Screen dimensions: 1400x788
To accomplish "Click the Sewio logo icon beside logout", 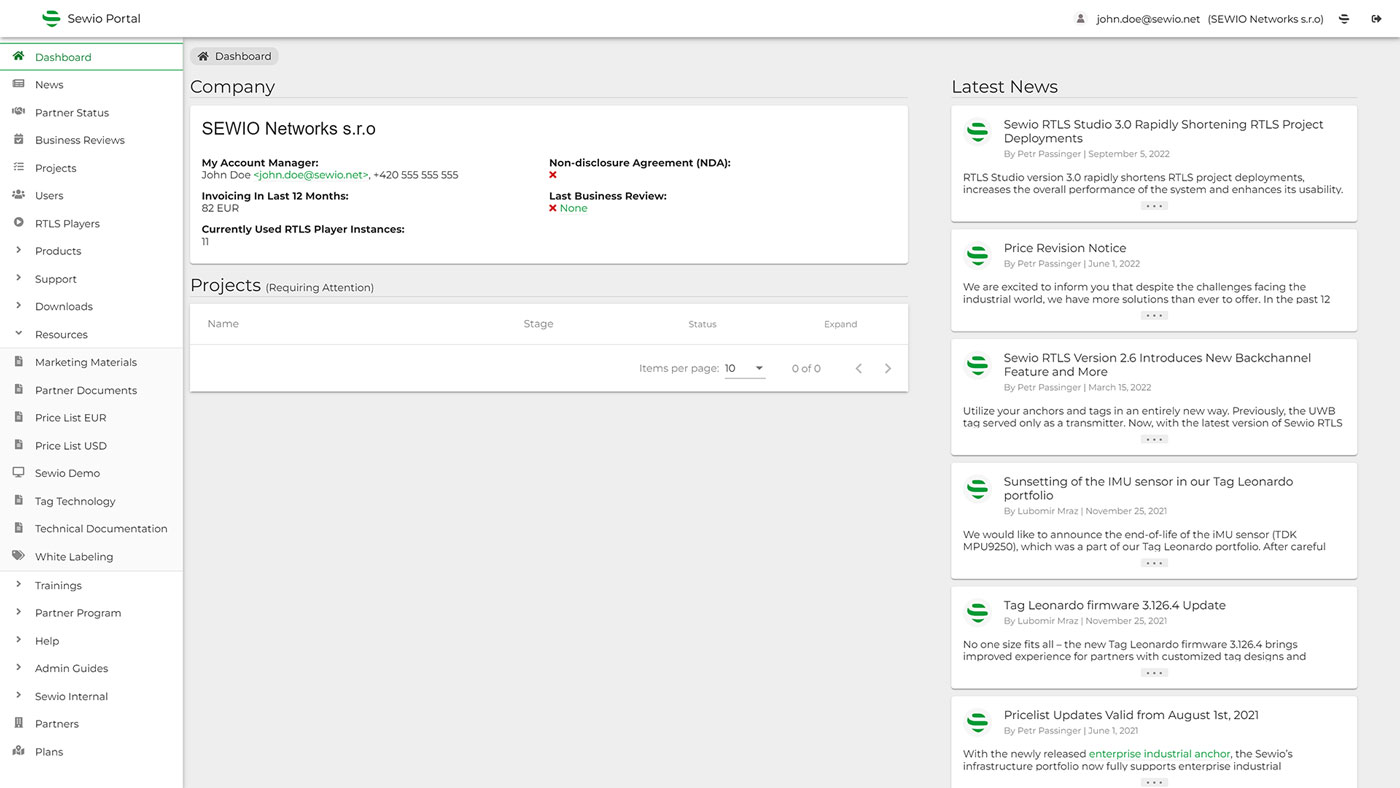I will pos(1345,19).
